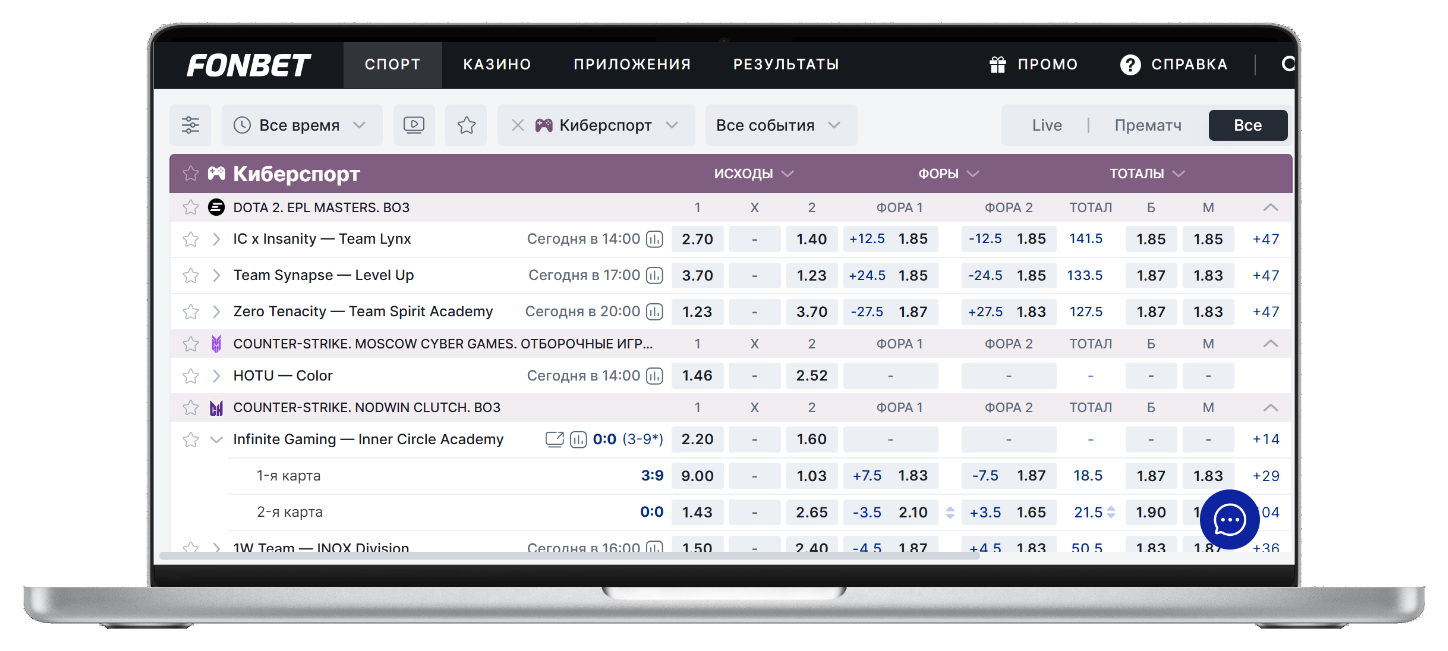Open the Все события events dropdown
The image size is (1448, 651).
(x=781, y=125)
